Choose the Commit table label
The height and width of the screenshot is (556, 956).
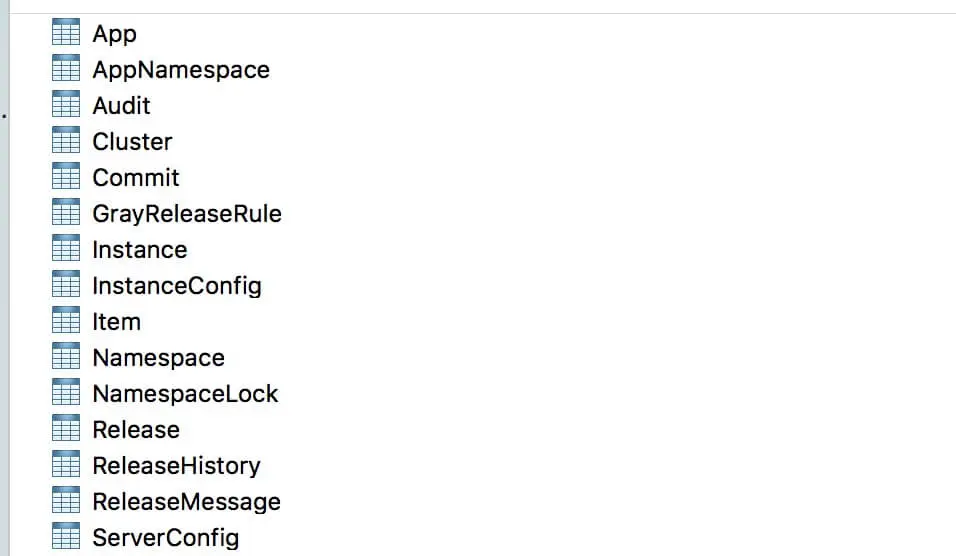pyautogui.click(x=136, y=178)
